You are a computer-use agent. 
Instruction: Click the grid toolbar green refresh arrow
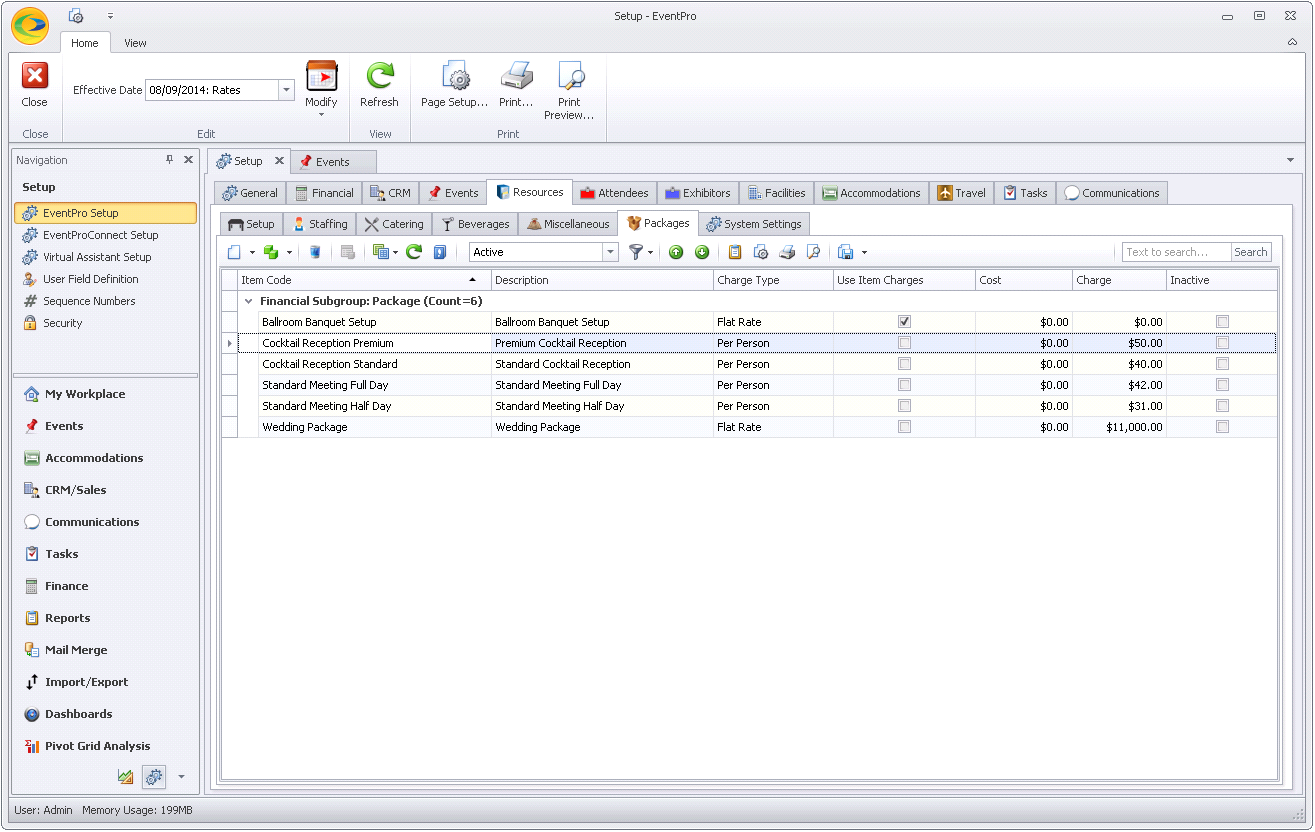pos(413,252)
